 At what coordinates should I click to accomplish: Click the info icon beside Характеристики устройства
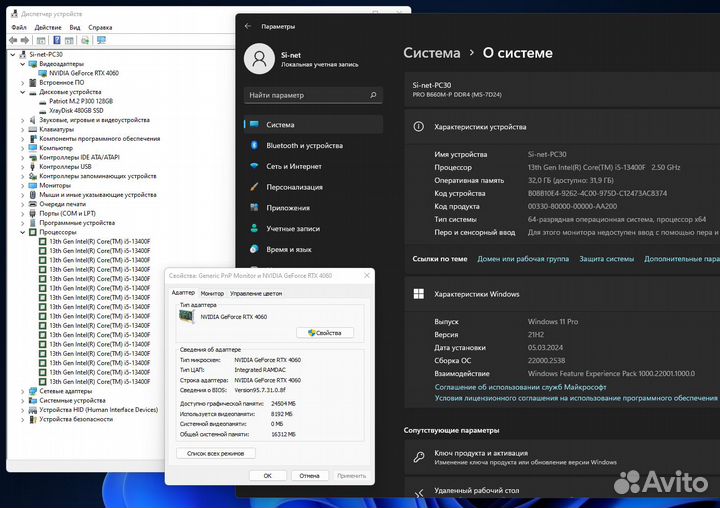[418, 127]
